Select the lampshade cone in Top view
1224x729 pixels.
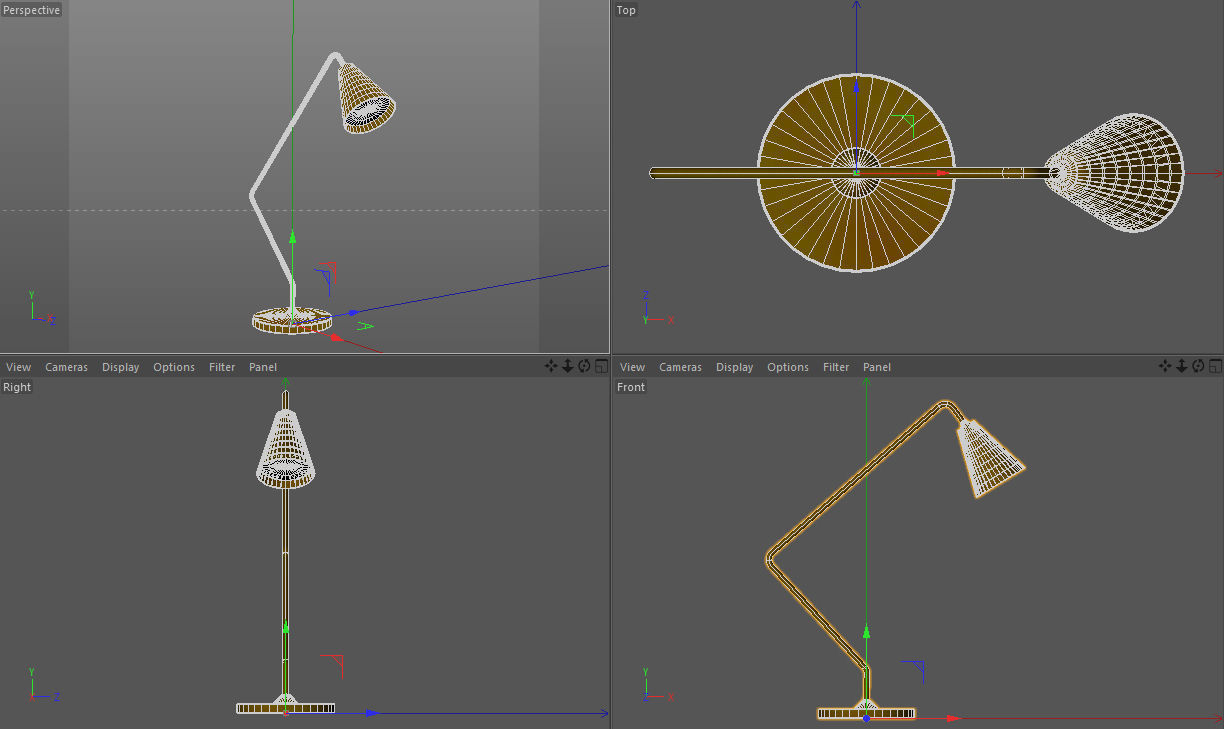(1115, 173)
